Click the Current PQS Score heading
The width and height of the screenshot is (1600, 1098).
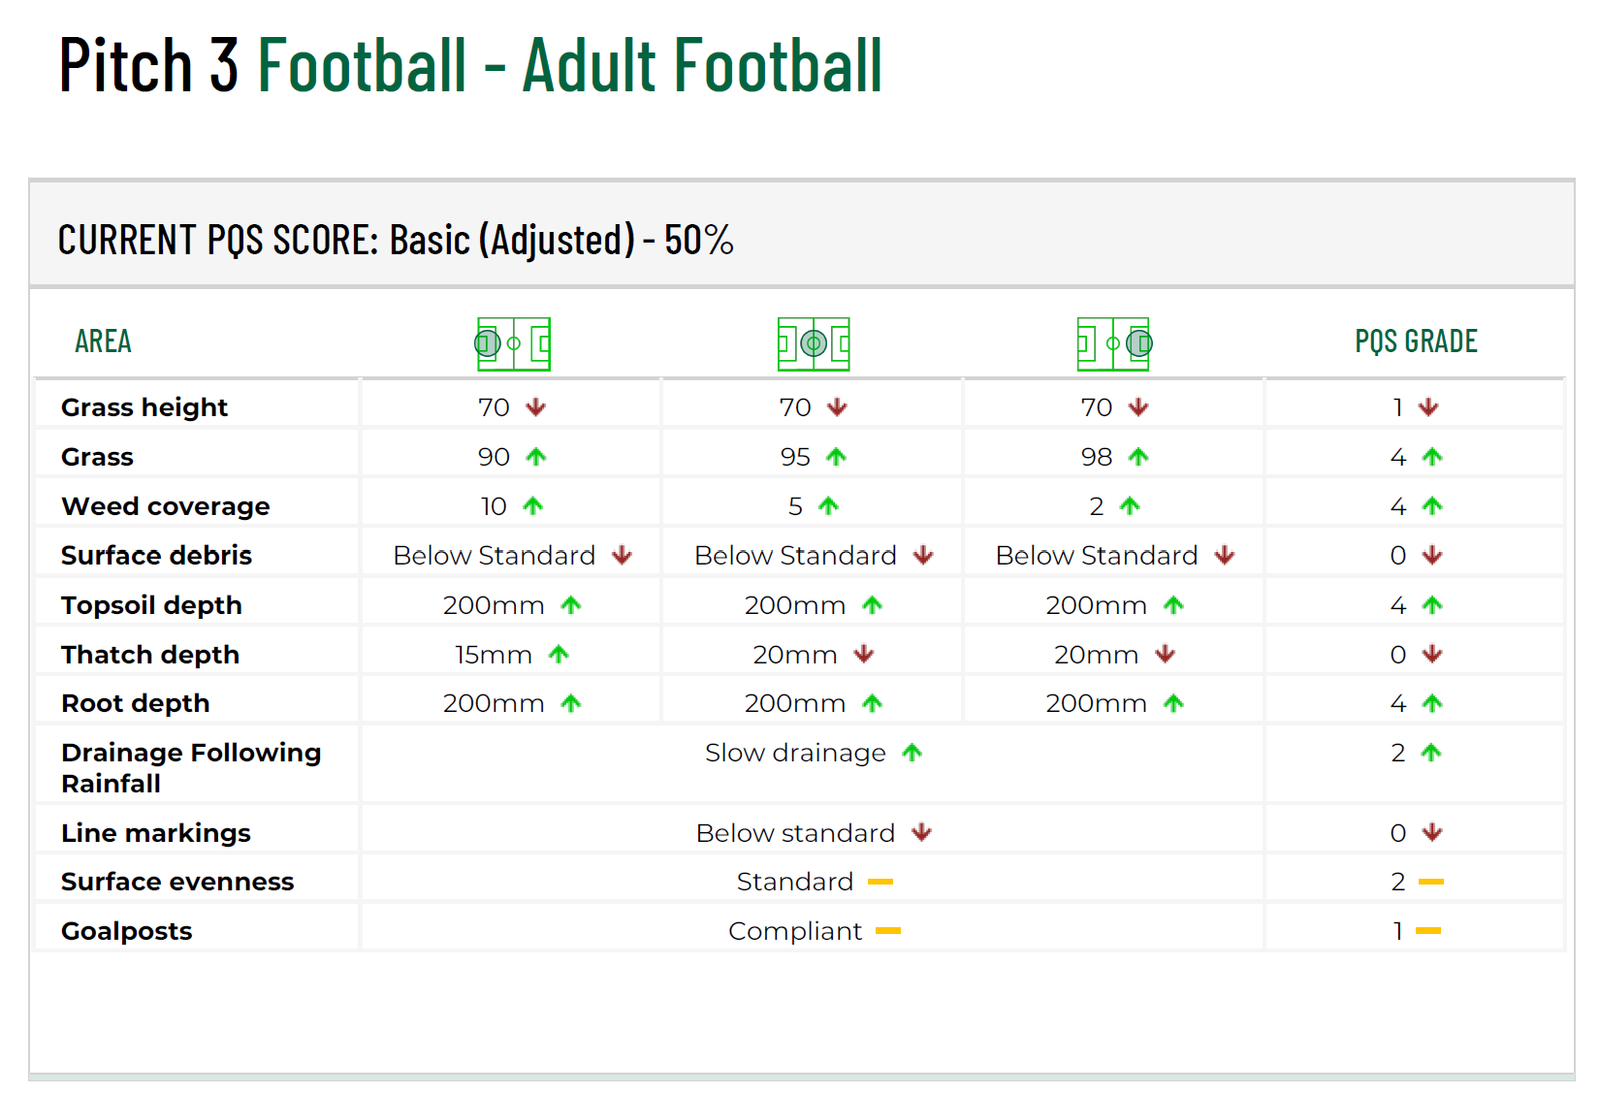[x=395, y=240]
